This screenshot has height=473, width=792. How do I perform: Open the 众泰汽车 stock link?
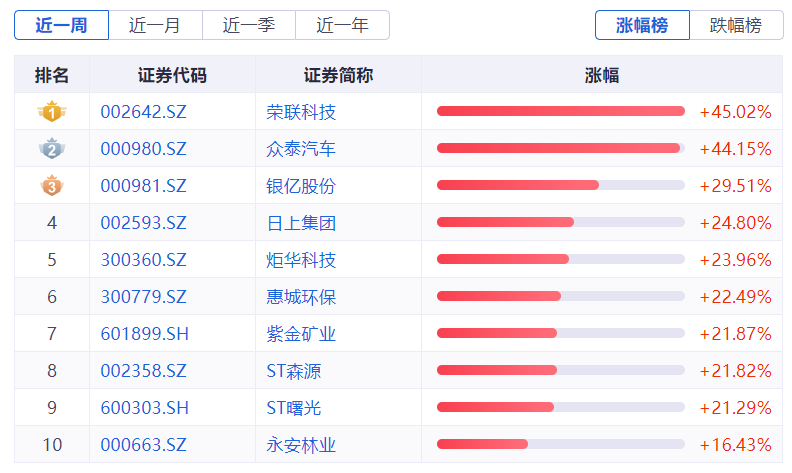pyautogui.click(x=301, y=149)
